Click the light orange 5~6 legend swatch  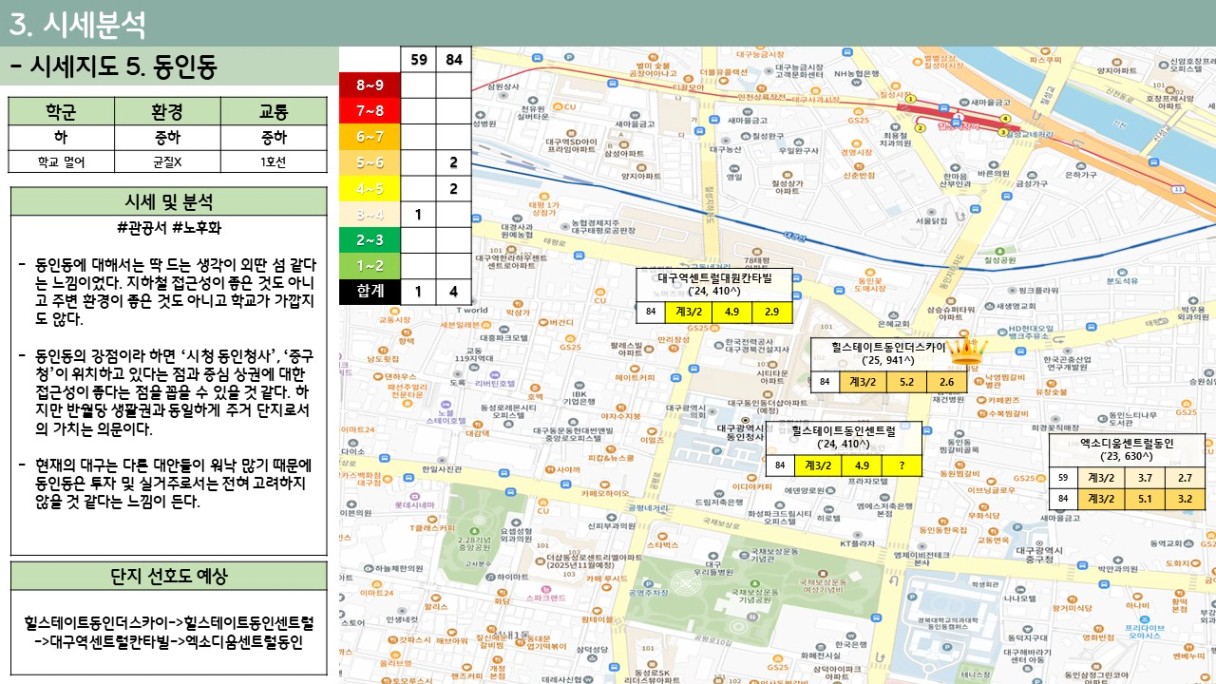pyautogui.click(x=370, y=162)
